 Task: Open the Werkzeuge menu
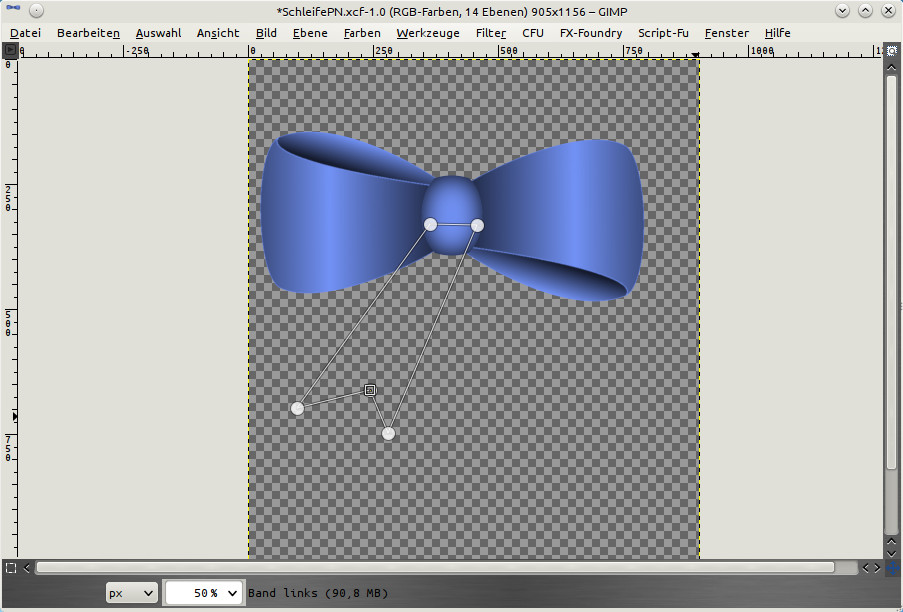point(427,33)
